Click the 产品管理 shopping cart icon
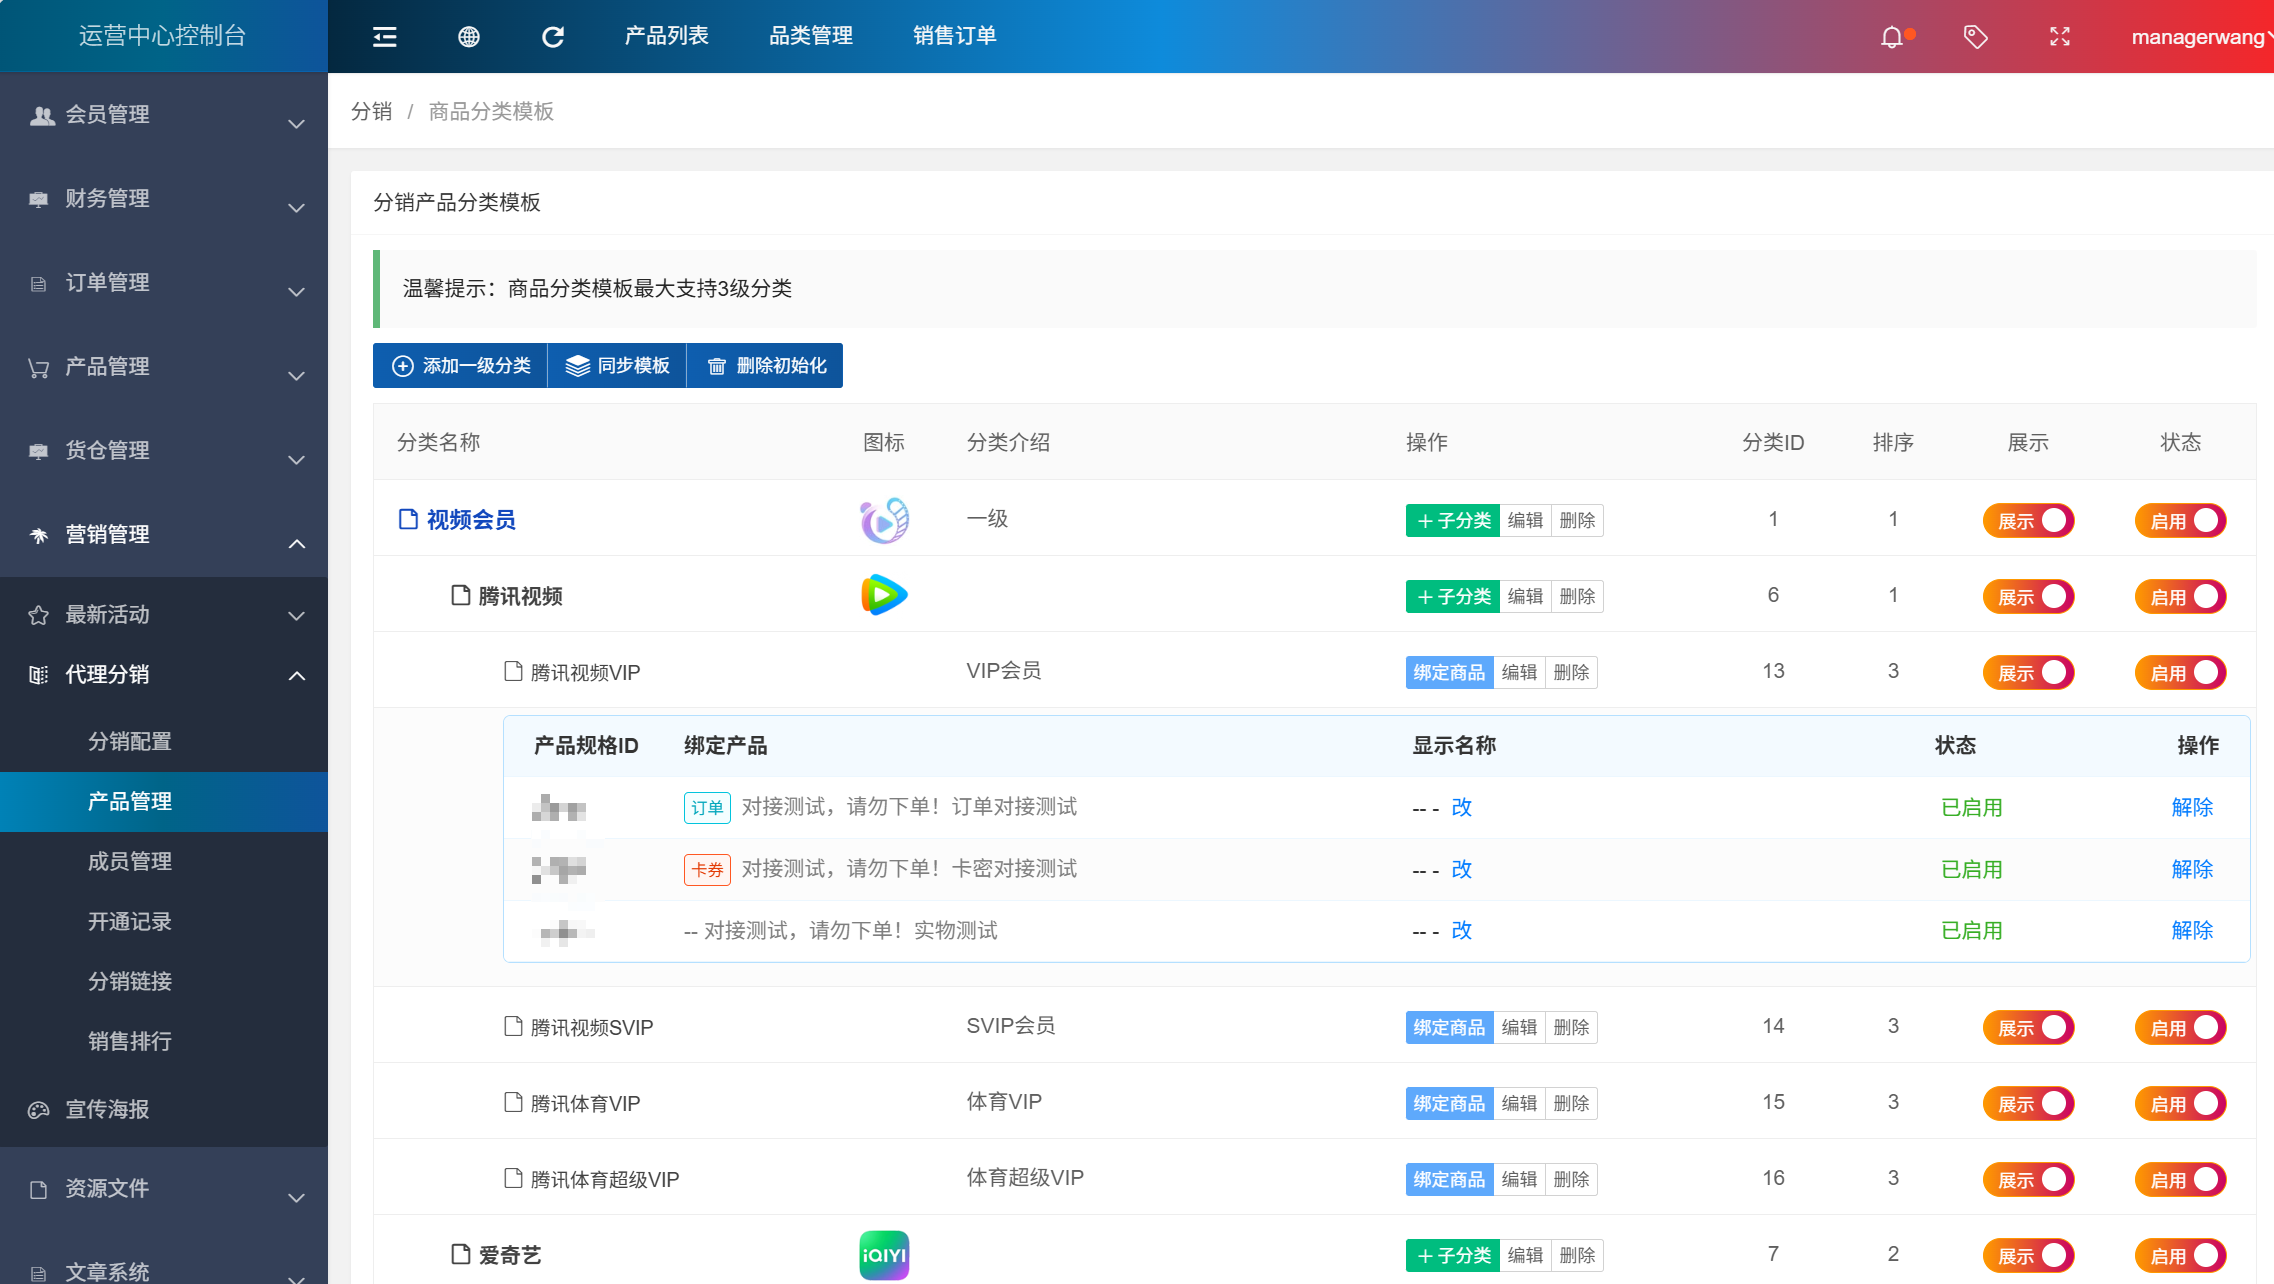This screenshot has height=1284, width=2274. (39, 368)
